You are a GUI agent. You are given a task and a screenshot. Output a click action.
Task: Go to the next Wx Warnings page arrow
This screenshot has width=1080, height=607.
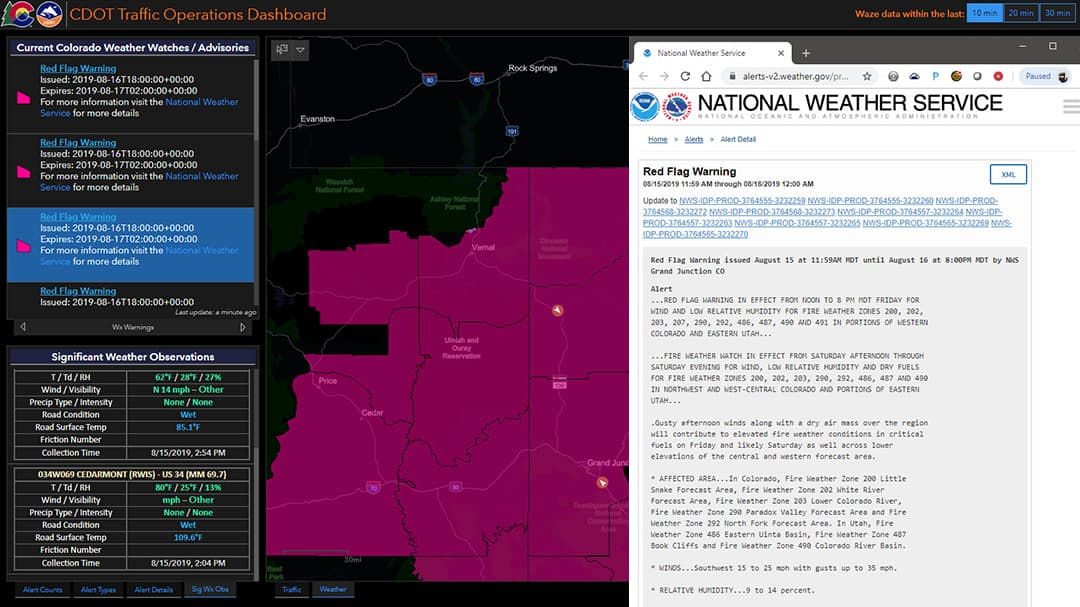(x=242, y=327)
